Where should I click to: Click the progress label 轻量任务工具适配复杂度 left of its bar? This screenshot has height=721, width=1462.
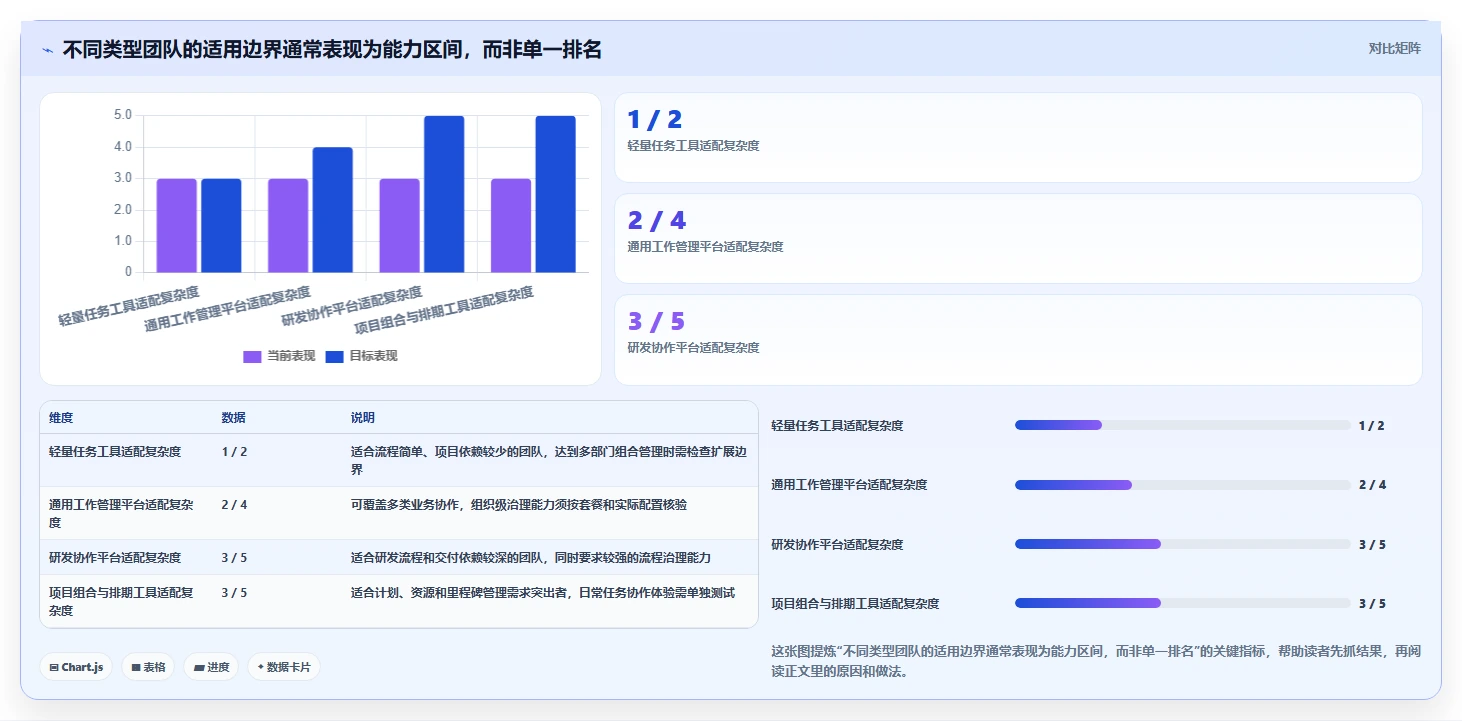coord(837,426)
